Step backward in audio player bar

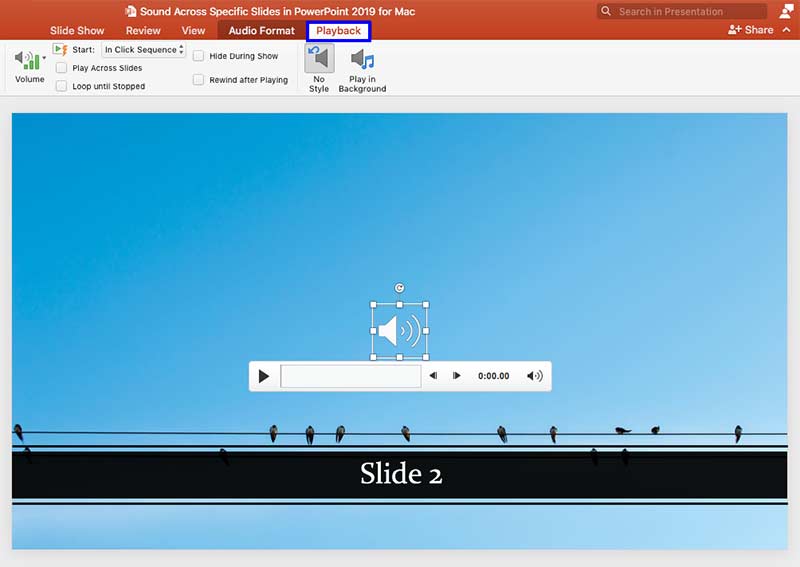tap(433, 376)
